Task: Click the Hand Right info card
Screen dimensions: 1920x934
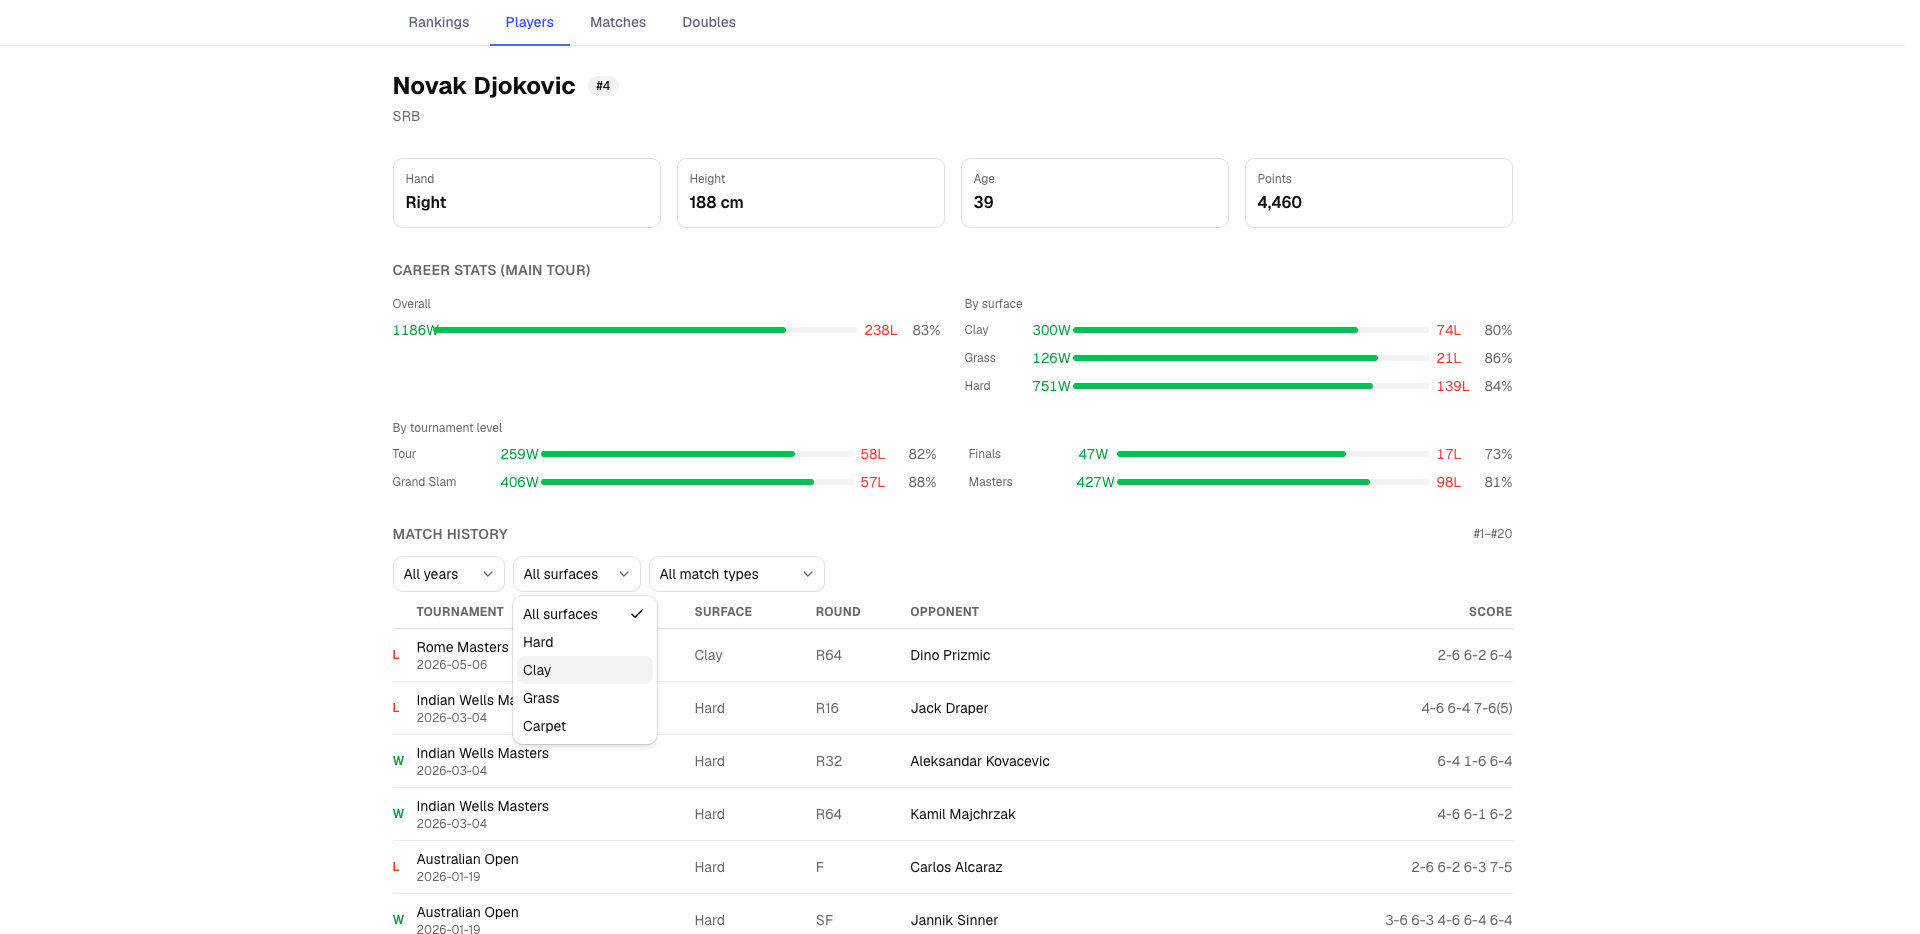Action: (527, 193)
